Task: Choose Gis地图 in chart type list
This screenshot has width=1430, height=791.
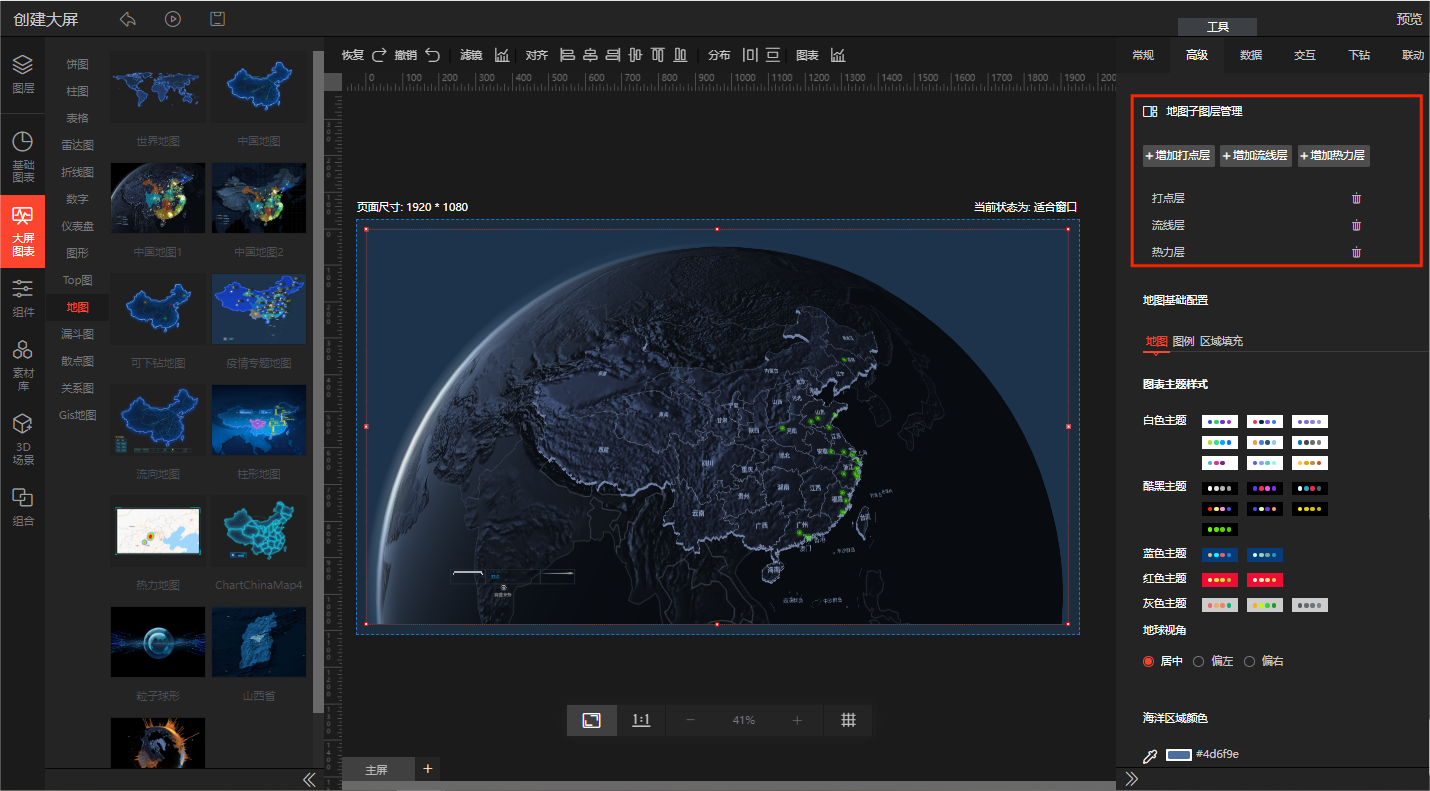Action: (78, 415)
